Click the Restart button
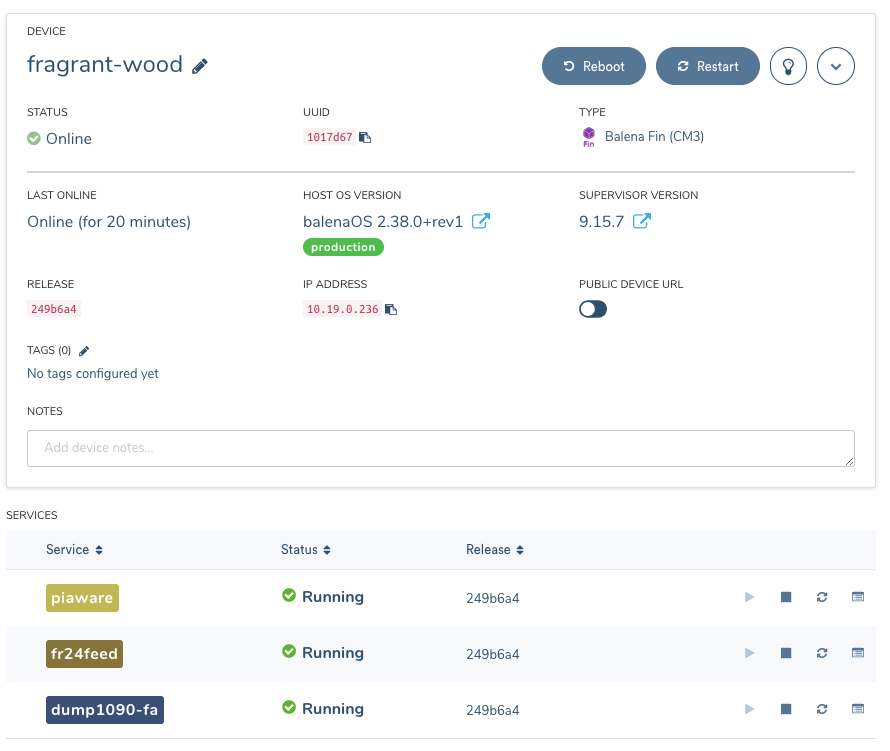Screen dimensions: 890x751 708,66
